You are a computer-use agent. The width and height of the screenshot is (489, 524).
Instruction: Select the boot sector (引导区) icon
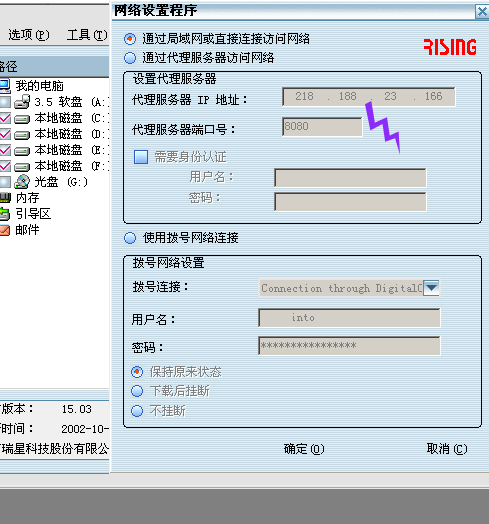coord(5,214)
